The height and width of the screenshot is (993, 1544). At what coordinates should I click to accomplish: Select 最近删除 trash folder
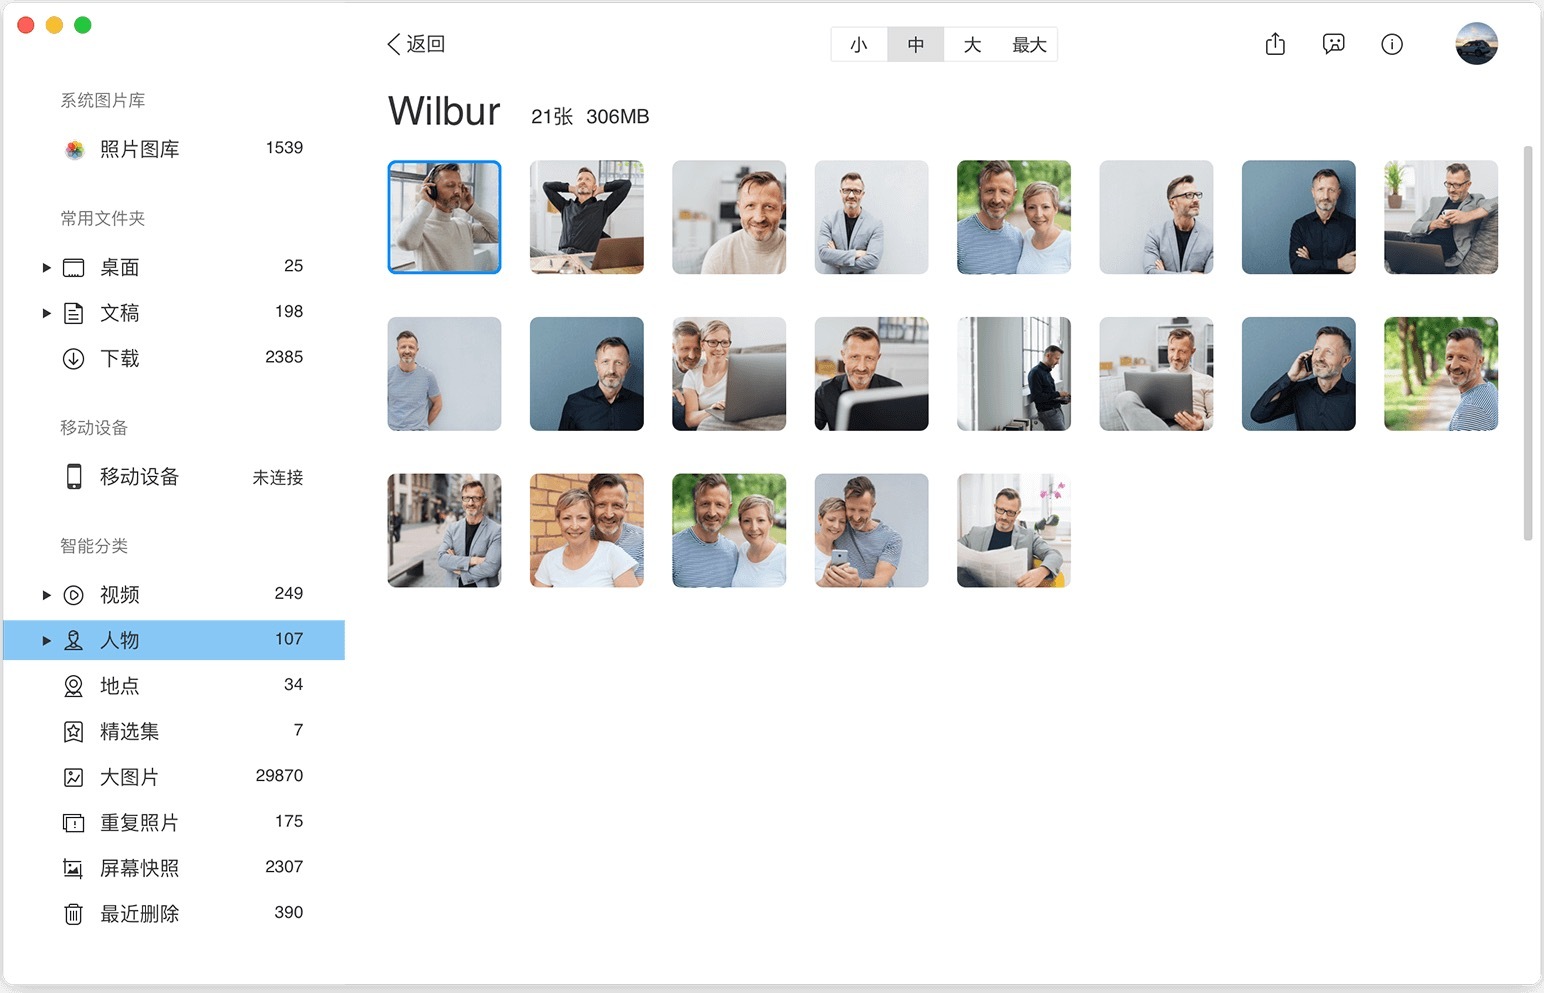point(139,914)
